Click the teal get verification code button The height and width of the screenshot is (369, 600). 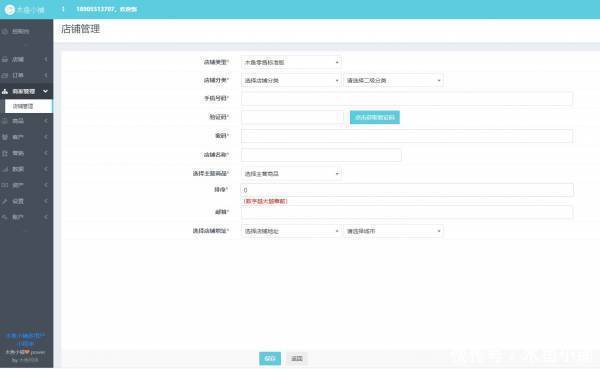point(375,117)
